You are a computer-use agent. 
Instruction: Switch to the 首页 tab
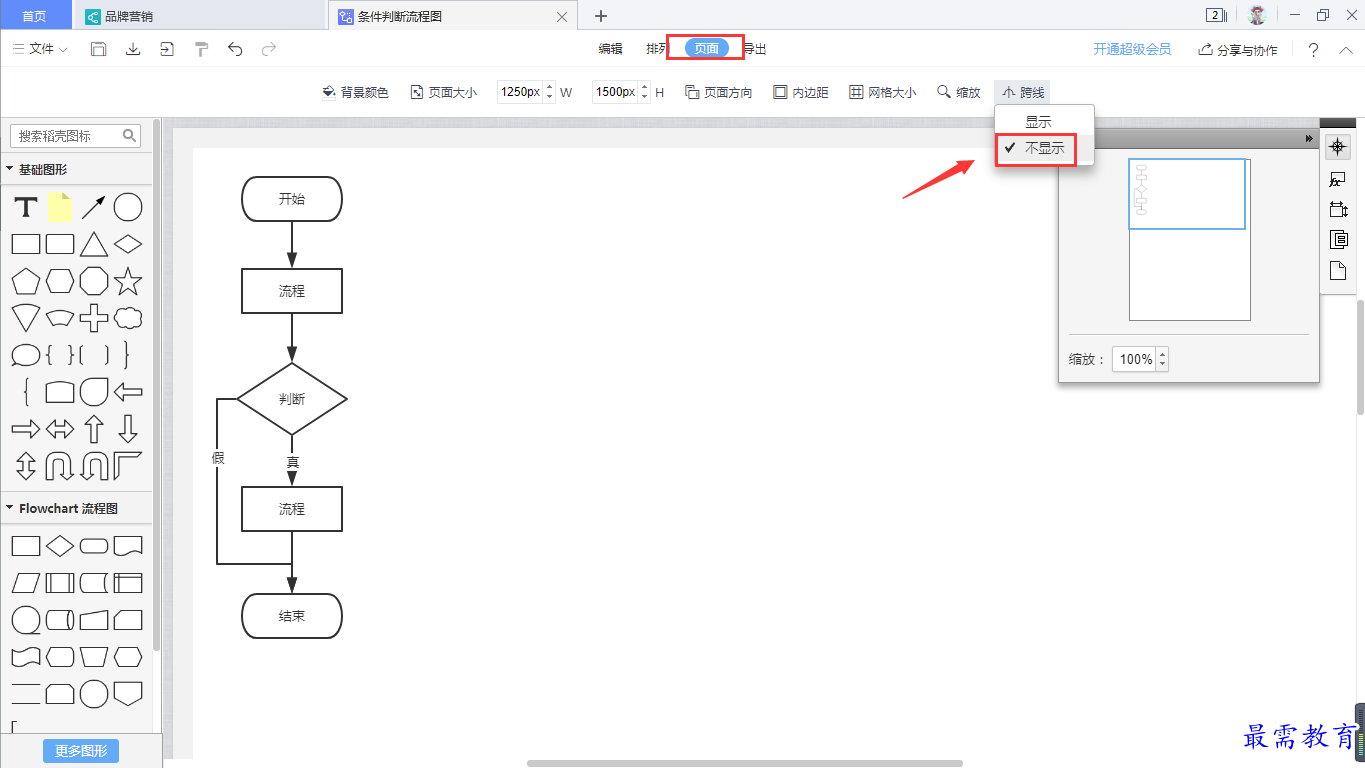click(x=35, y=16)
